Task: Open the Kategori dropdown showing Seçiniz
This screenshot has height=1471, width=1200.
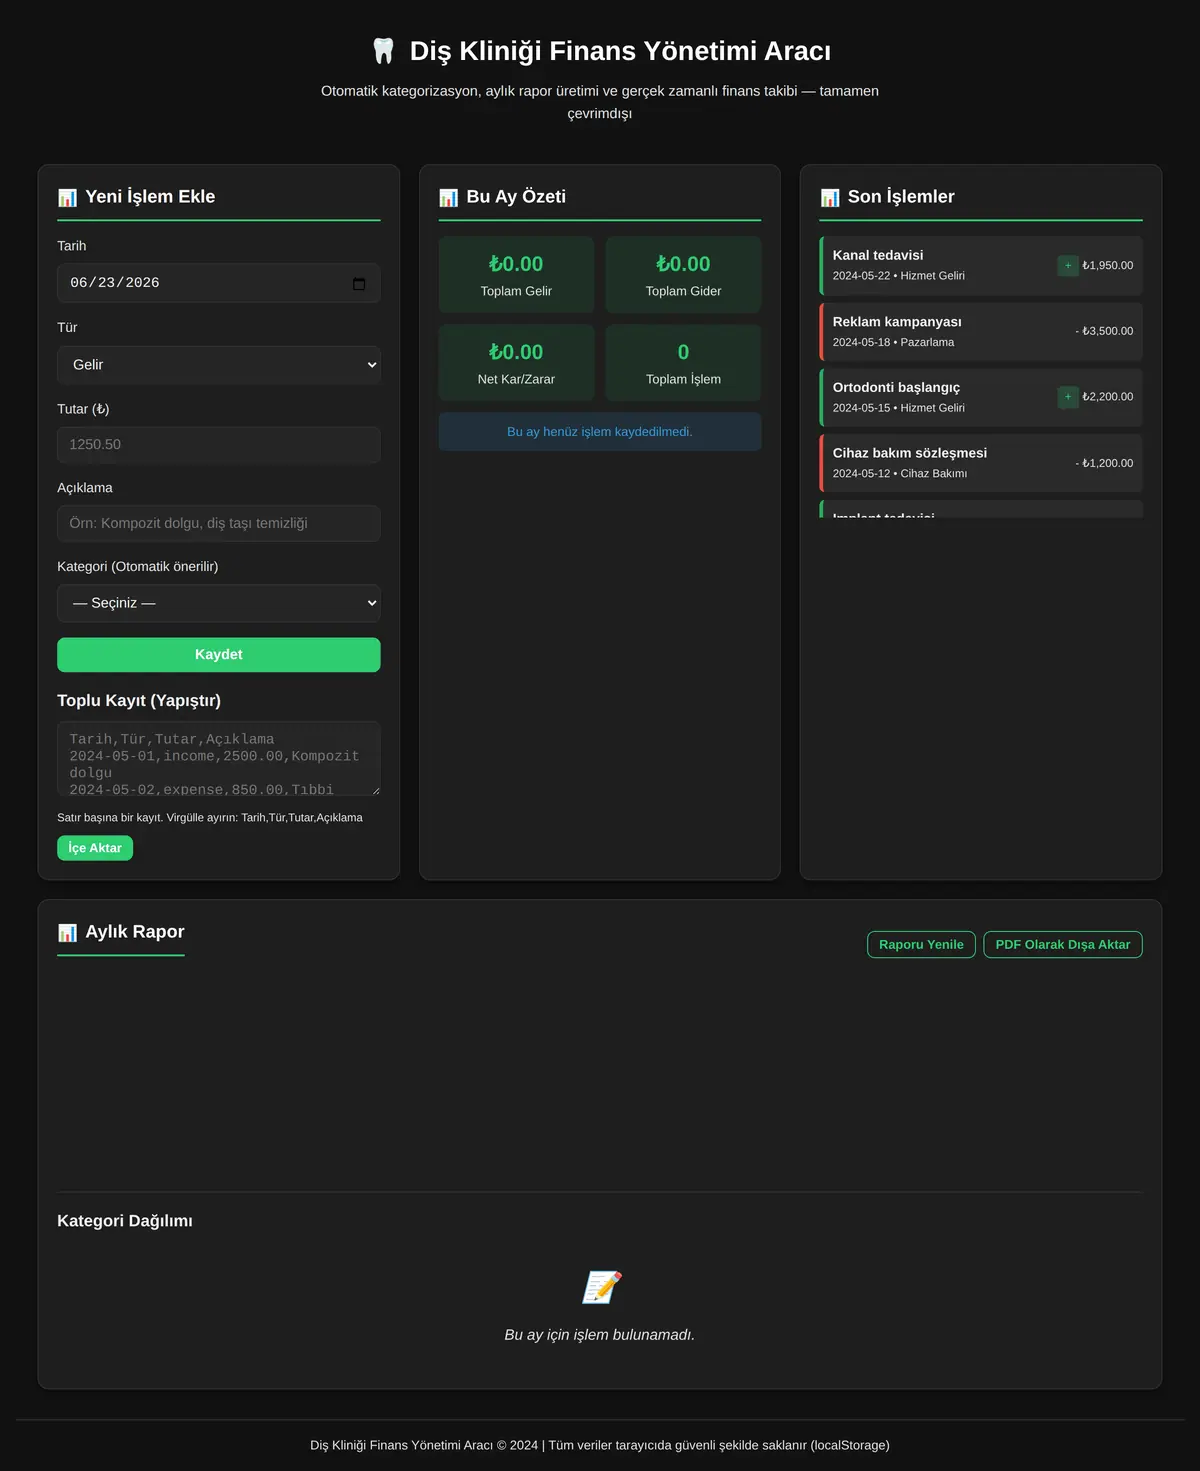Action: pyautogui.click(x=219, y=603)
